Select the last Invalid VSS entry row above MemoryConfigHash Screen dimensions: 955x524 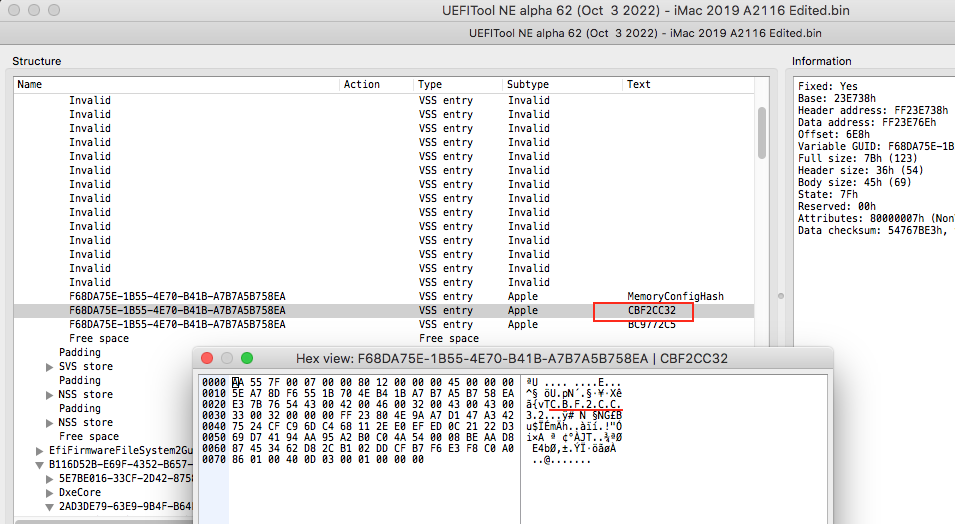384,283
